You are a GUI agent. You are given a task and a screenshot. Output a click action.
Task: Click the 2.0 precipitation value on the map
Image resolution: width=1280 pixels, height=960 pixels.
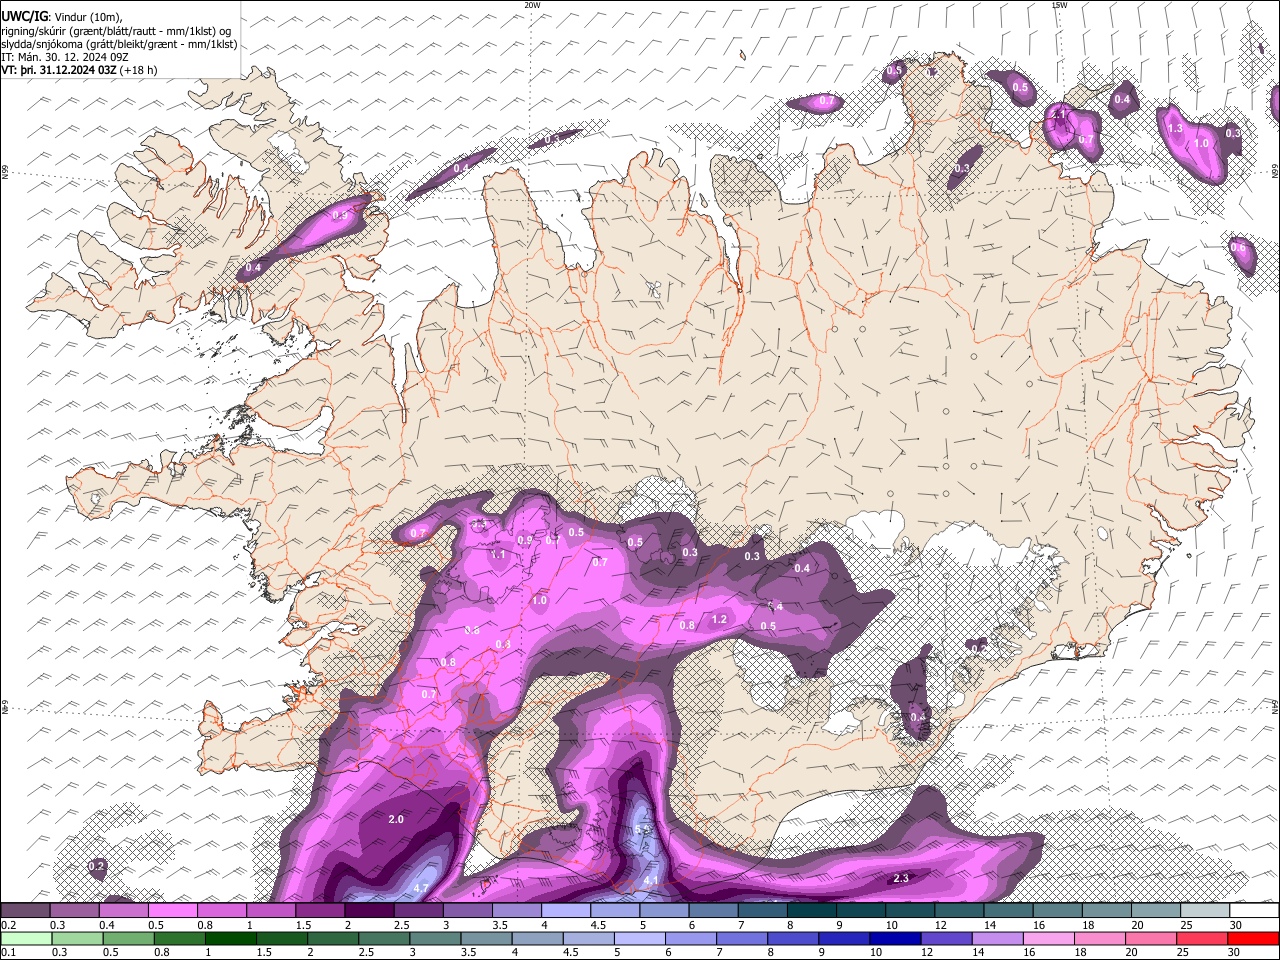pyautogui.click(x=396, y=819)
